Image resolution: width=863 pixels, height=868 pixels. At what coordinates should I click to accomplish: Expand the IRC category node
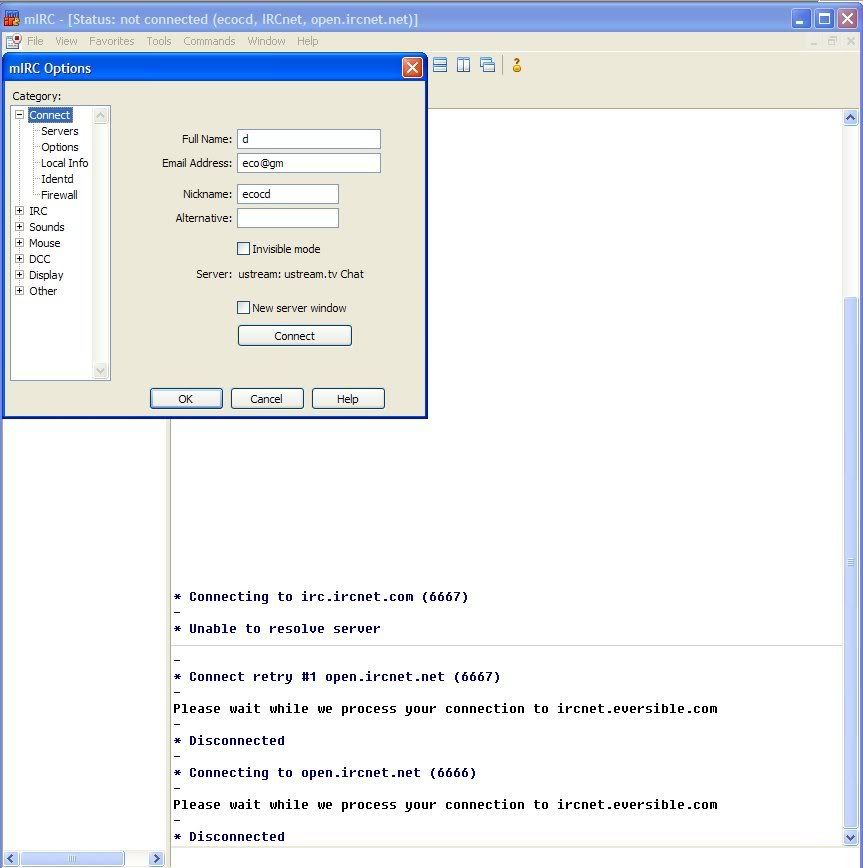(19, 210)
